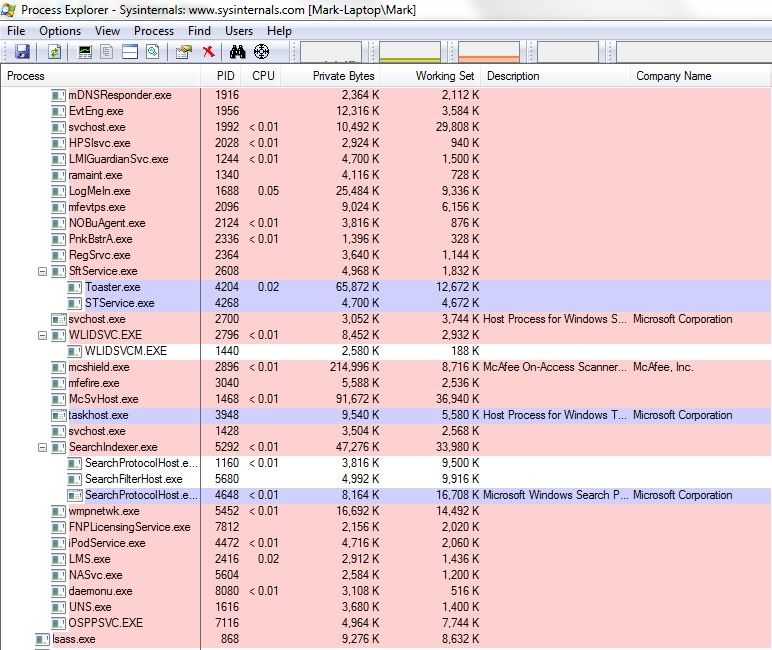Open the View menu
The image size is (772, 650).
pyautogui.click(x=107, y=31)
